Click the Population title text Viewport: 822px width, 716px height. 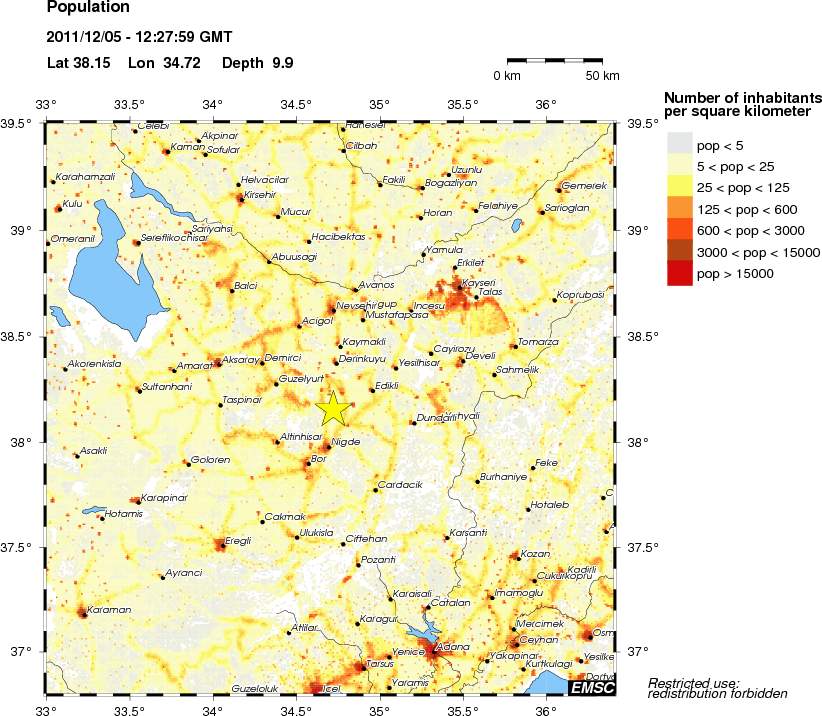tap(89, 8)
